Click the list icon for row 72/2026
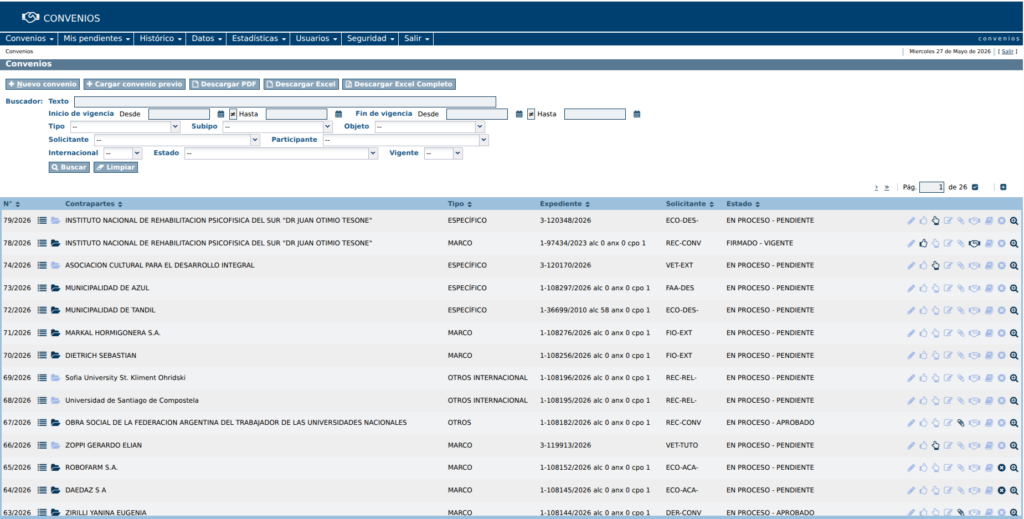This screenshot has height=519, width=1024. [42, 310]
